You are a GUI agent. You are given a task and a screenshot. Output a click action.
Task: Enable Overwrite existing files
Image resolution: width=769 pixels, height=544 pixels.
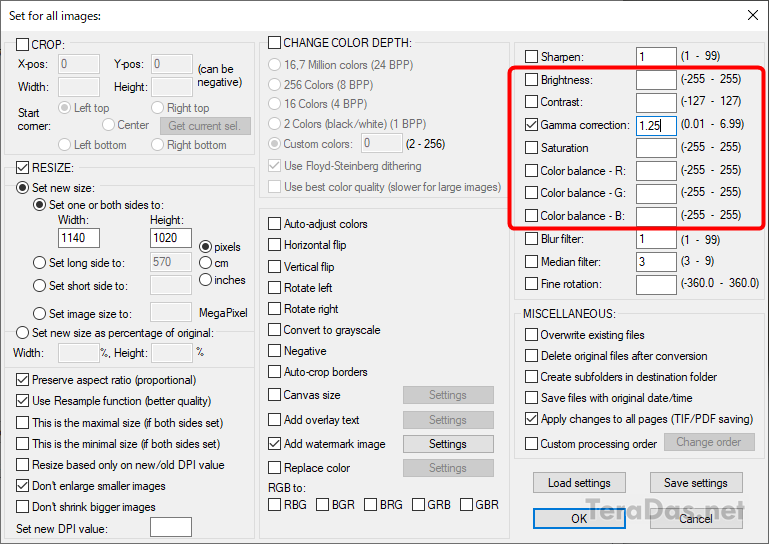click(x=531, y=335)
